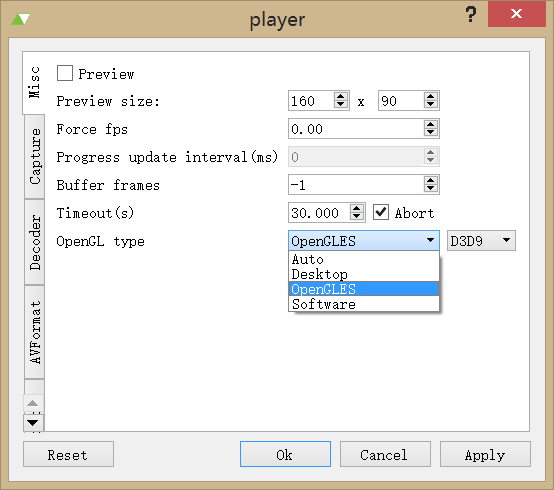Decrease preview height with down arrow
554x490 pixels.
point(430,104)
